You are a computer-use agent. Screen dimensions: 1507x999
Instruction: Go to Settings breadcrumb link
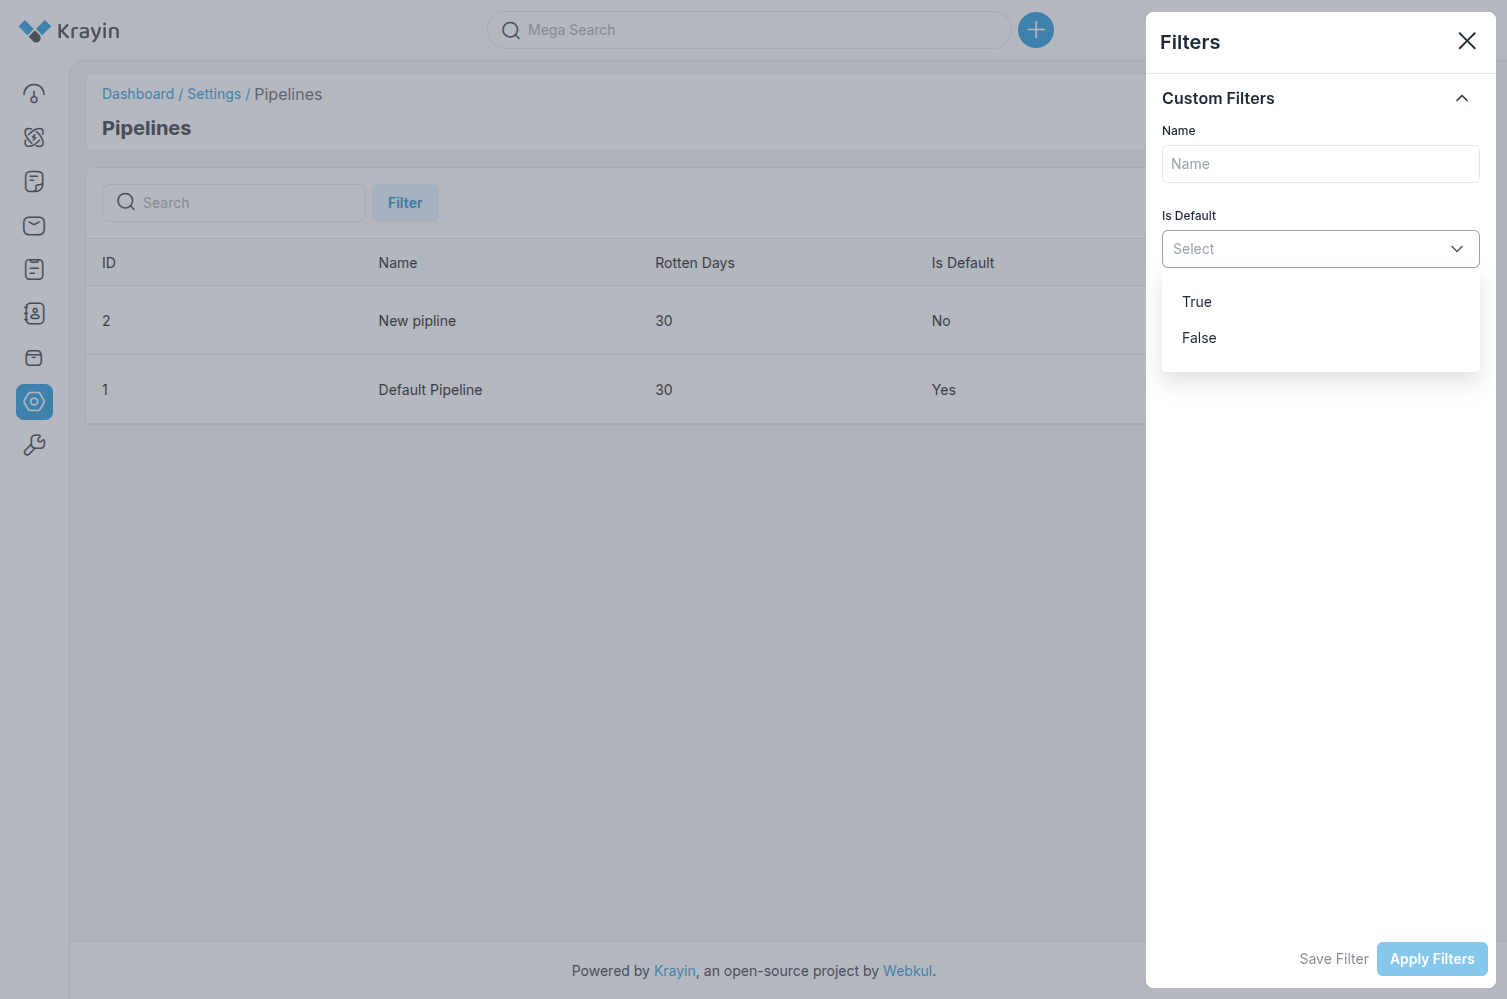(x=214, y=94)
